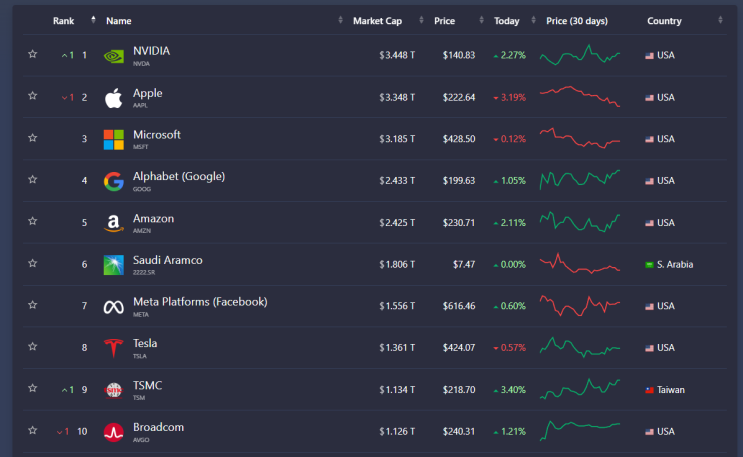Click the NVIDIA logo icon
This screenshot has width=743, height=457.
114,56
